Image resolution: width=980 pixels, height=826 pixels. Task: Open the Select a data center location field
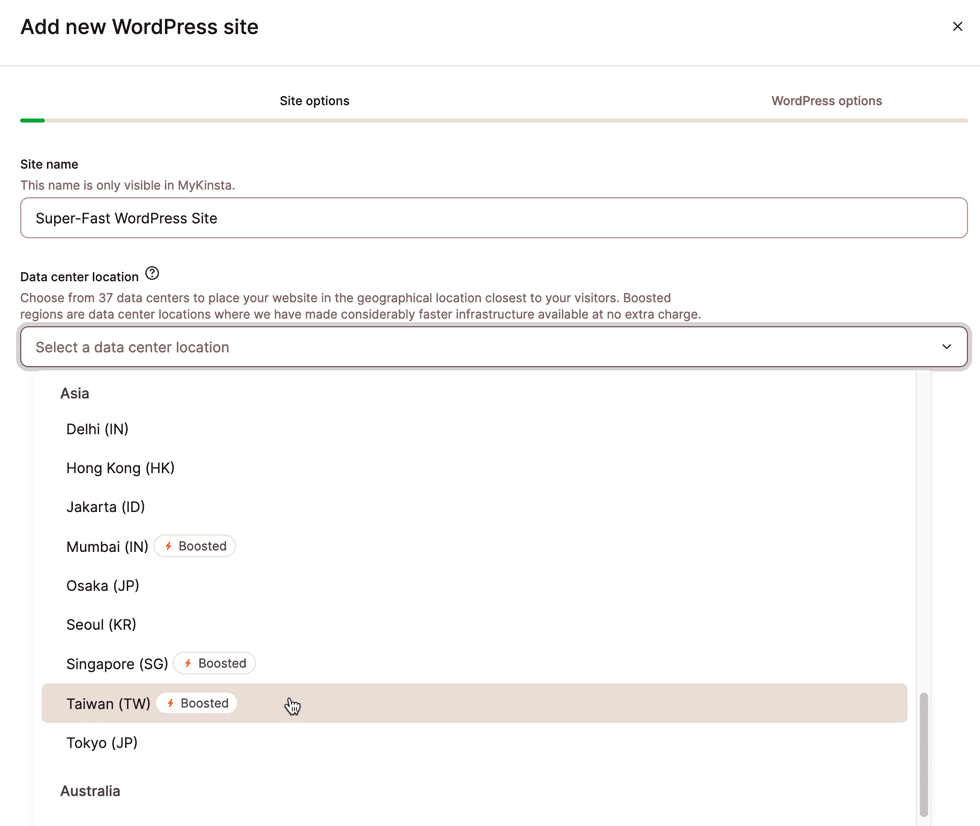click(x=480, y=347)
